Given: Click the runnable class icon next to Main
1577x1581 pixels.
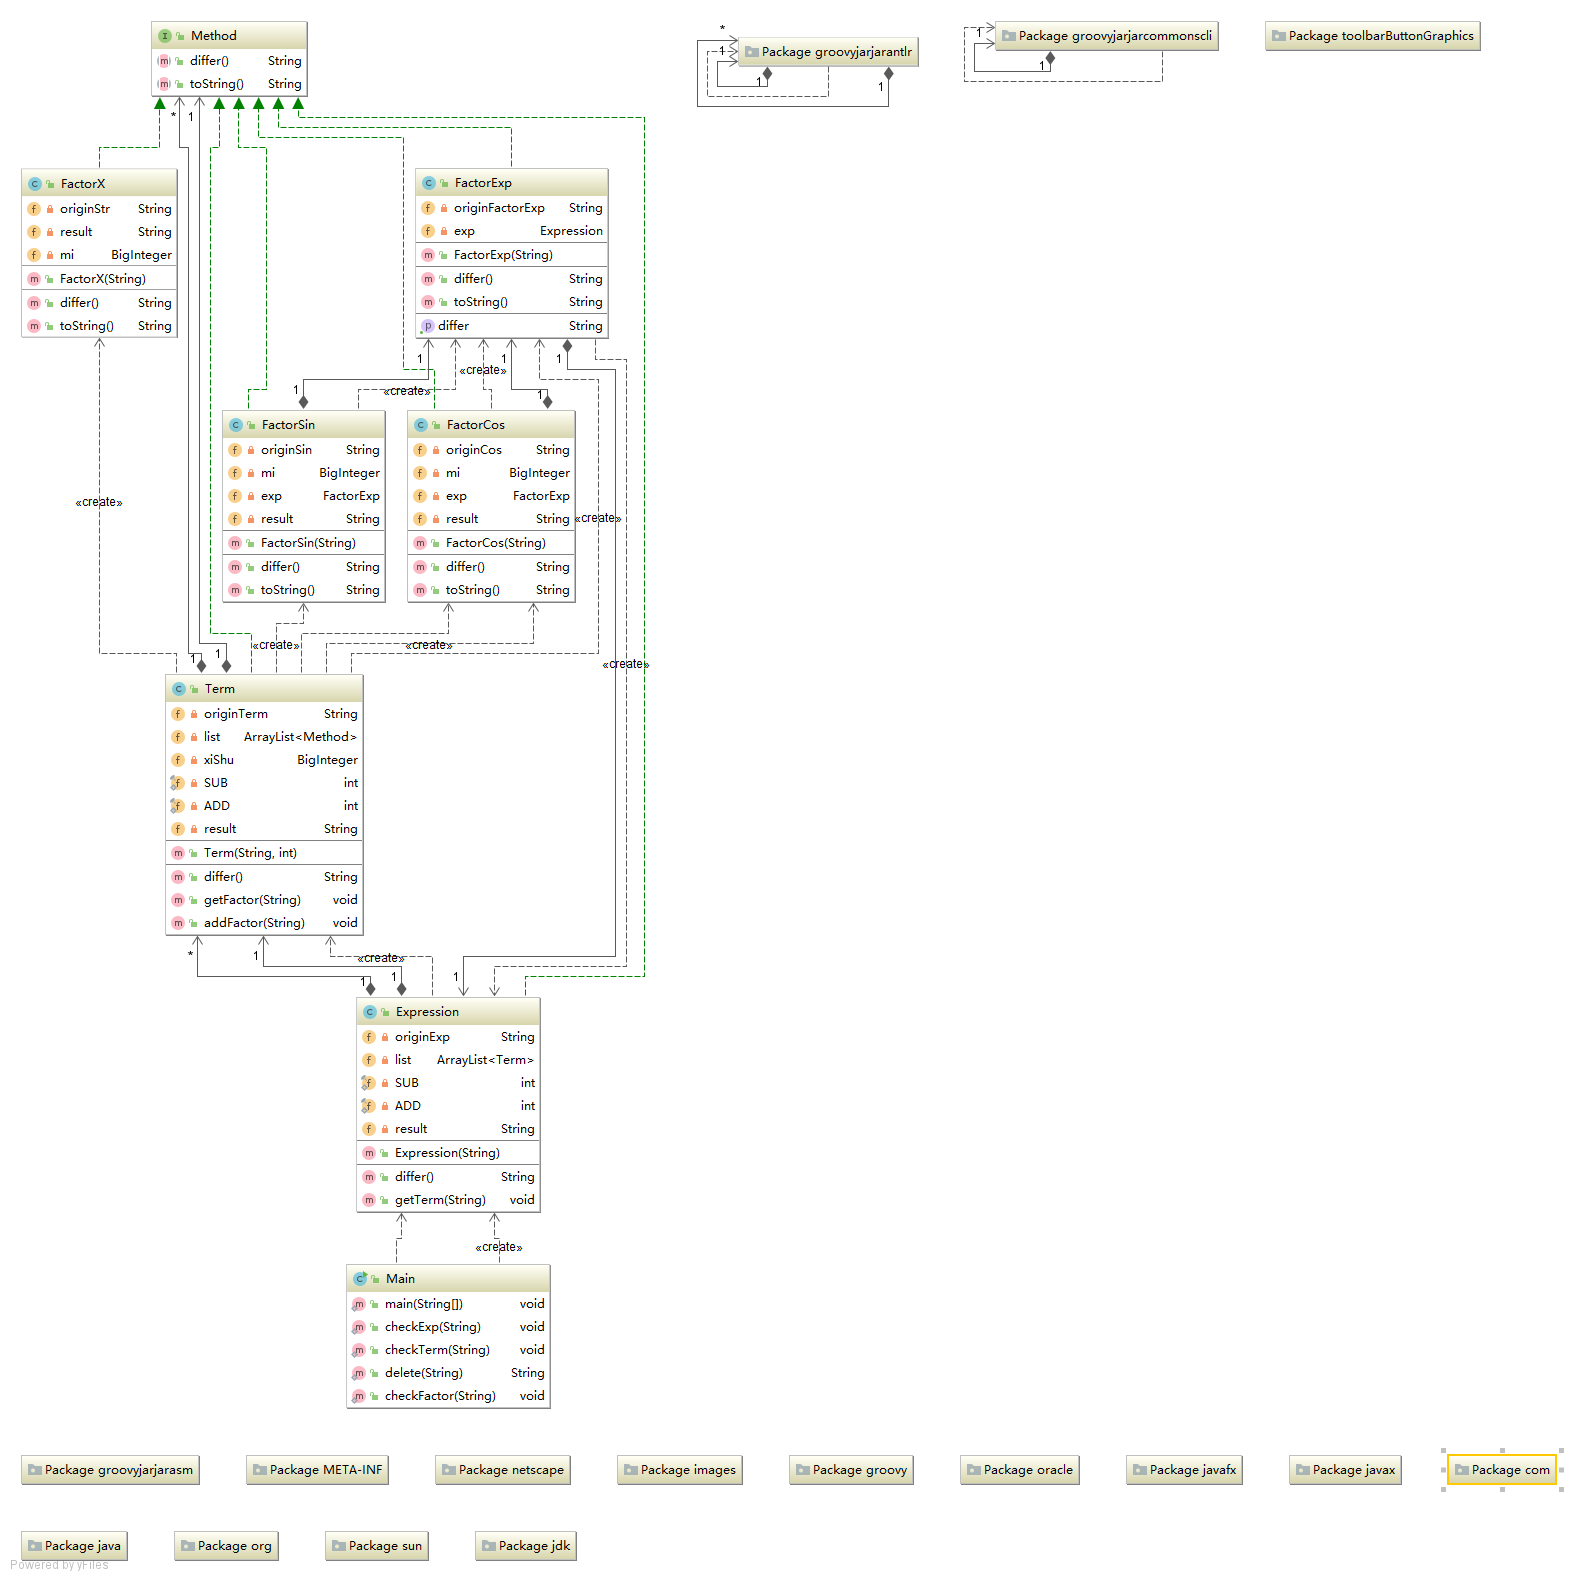Looking at the screenshot, I should click(360, 1279).
